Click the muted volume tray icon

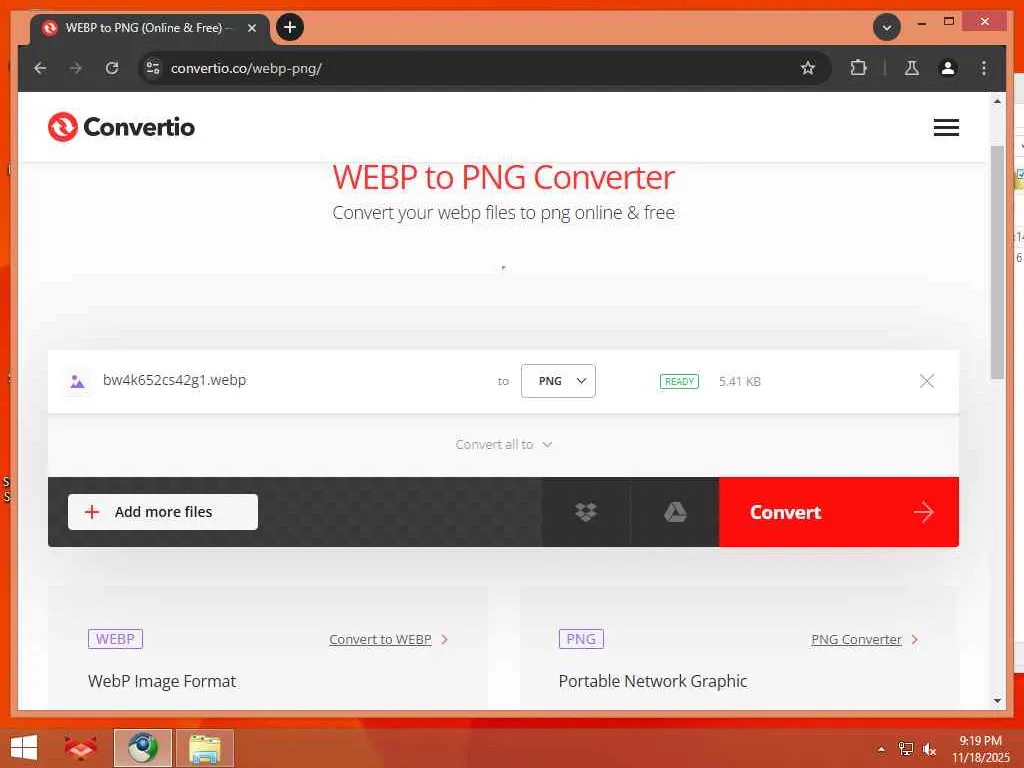click(x=929, y=748)
